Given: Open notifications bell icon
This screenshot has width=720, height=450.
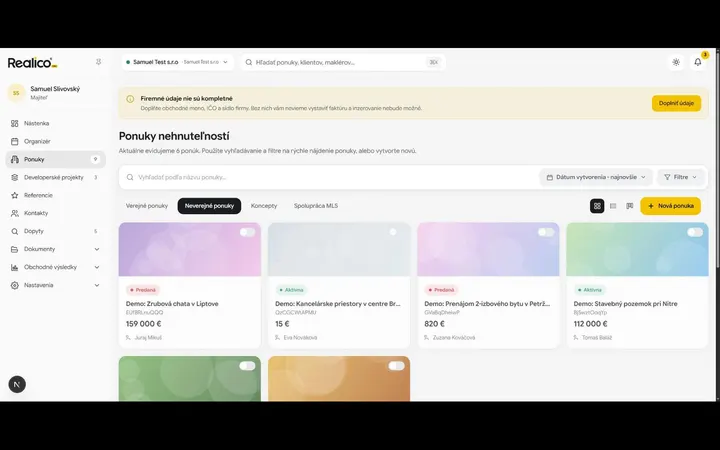Looking at the screenshot, I should (698, 62).
